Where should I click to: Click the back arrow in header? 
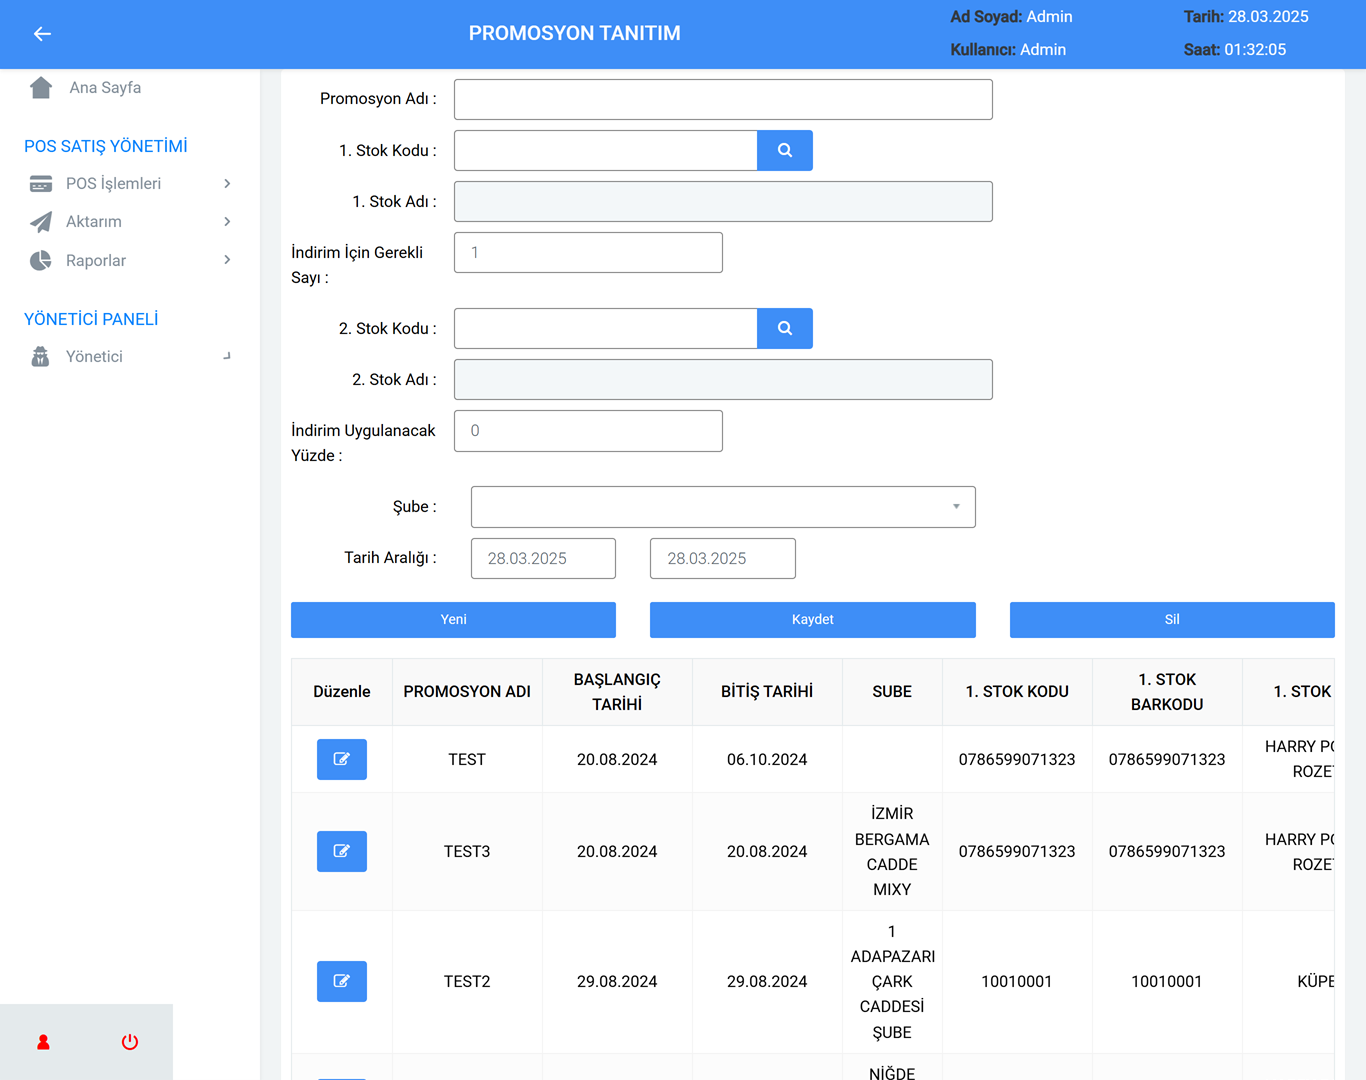point(42,34)
